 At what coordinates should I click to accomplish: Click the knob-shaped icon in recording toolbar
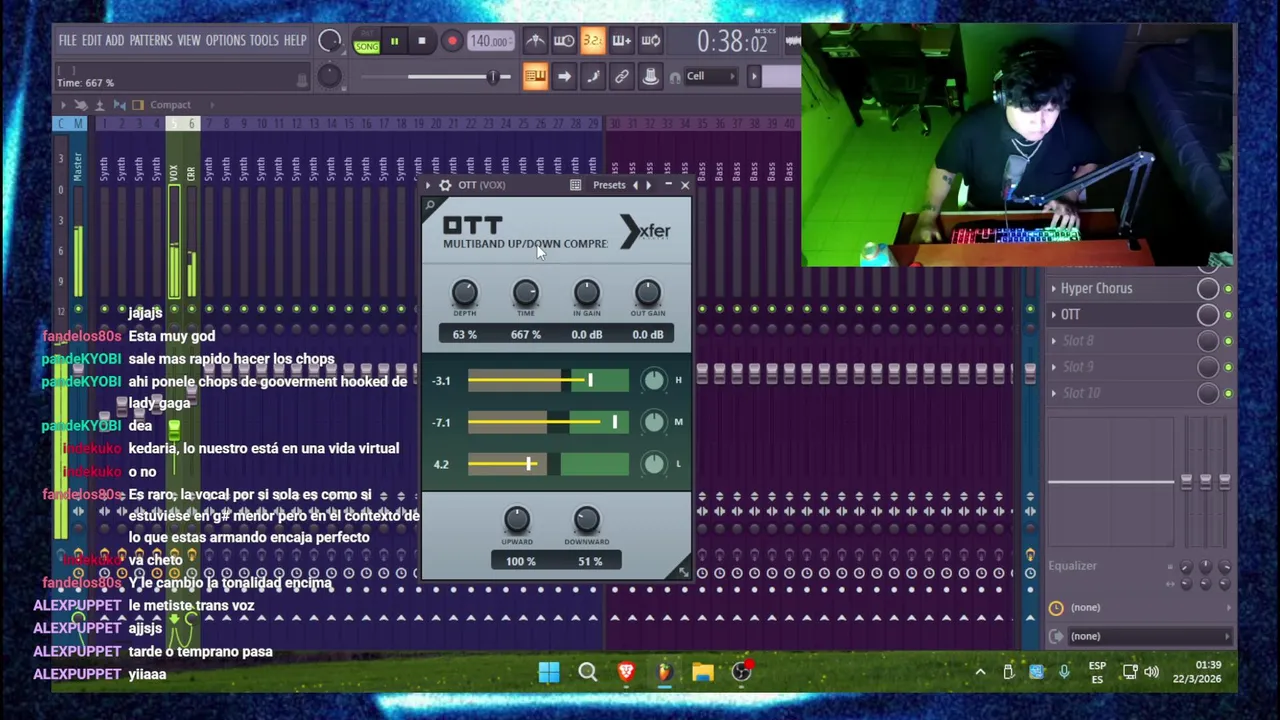coord(651,76)
